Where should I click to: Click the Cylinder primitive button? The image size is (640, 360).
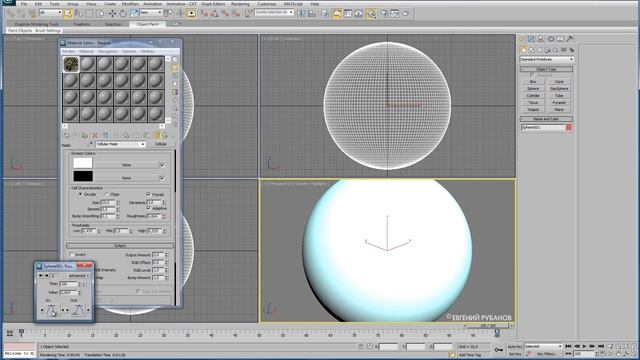533,96
